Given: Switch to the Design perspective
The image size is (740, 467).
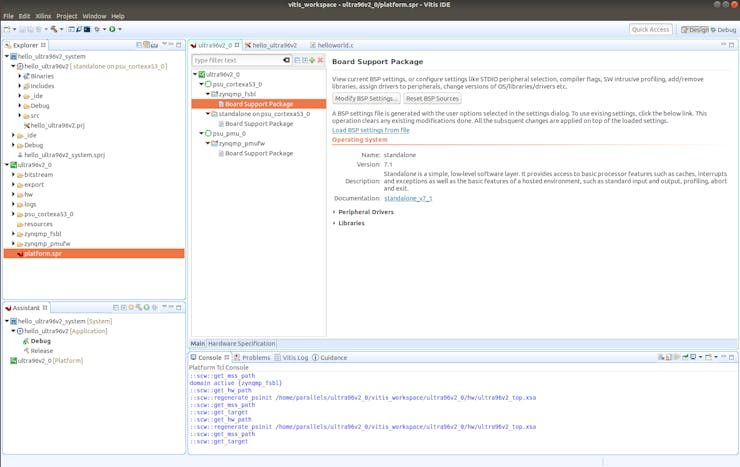Looking at the screenshot, I should click(694, 30).
